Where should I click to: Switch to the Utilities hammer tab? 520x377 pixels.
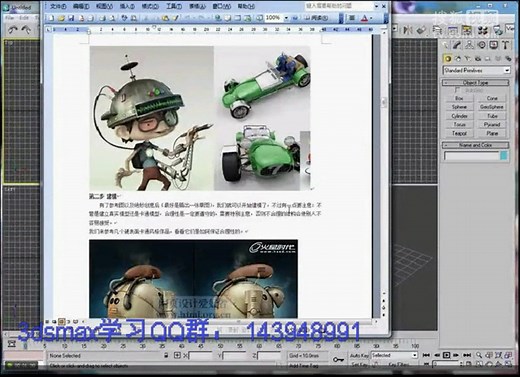(505, 45)
